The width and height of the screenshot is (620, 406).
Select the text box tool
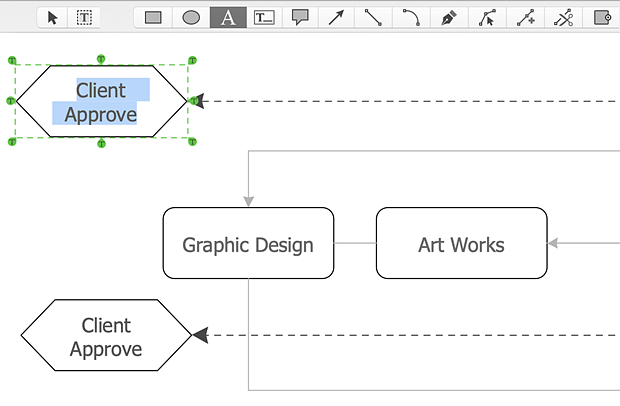[x=264, y=17]
